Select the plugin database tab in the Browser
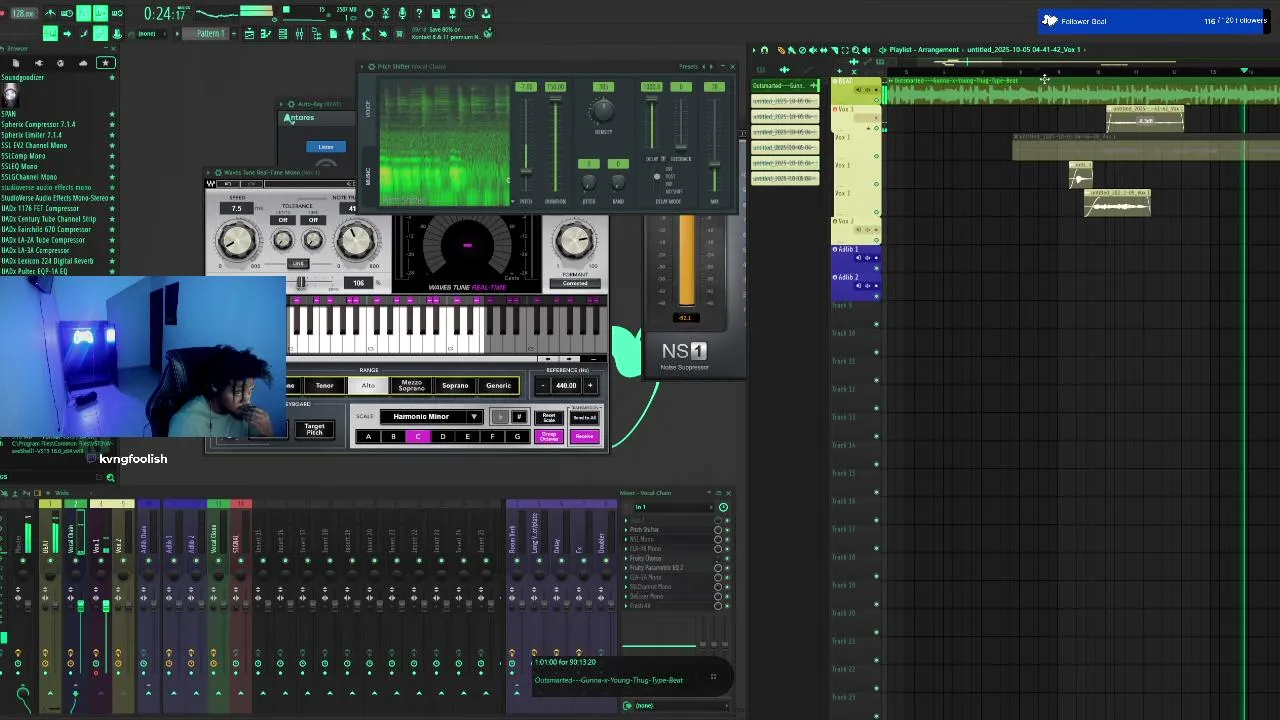The image size is (1280, 720). click(x=39, y=63)
